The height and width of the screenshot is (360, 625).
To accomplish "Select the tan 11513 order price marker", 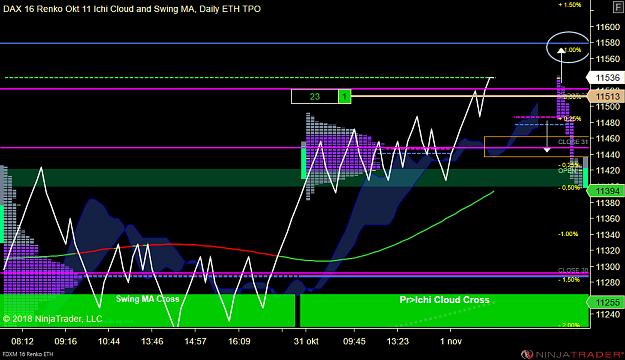I will [x=605, y=96].
